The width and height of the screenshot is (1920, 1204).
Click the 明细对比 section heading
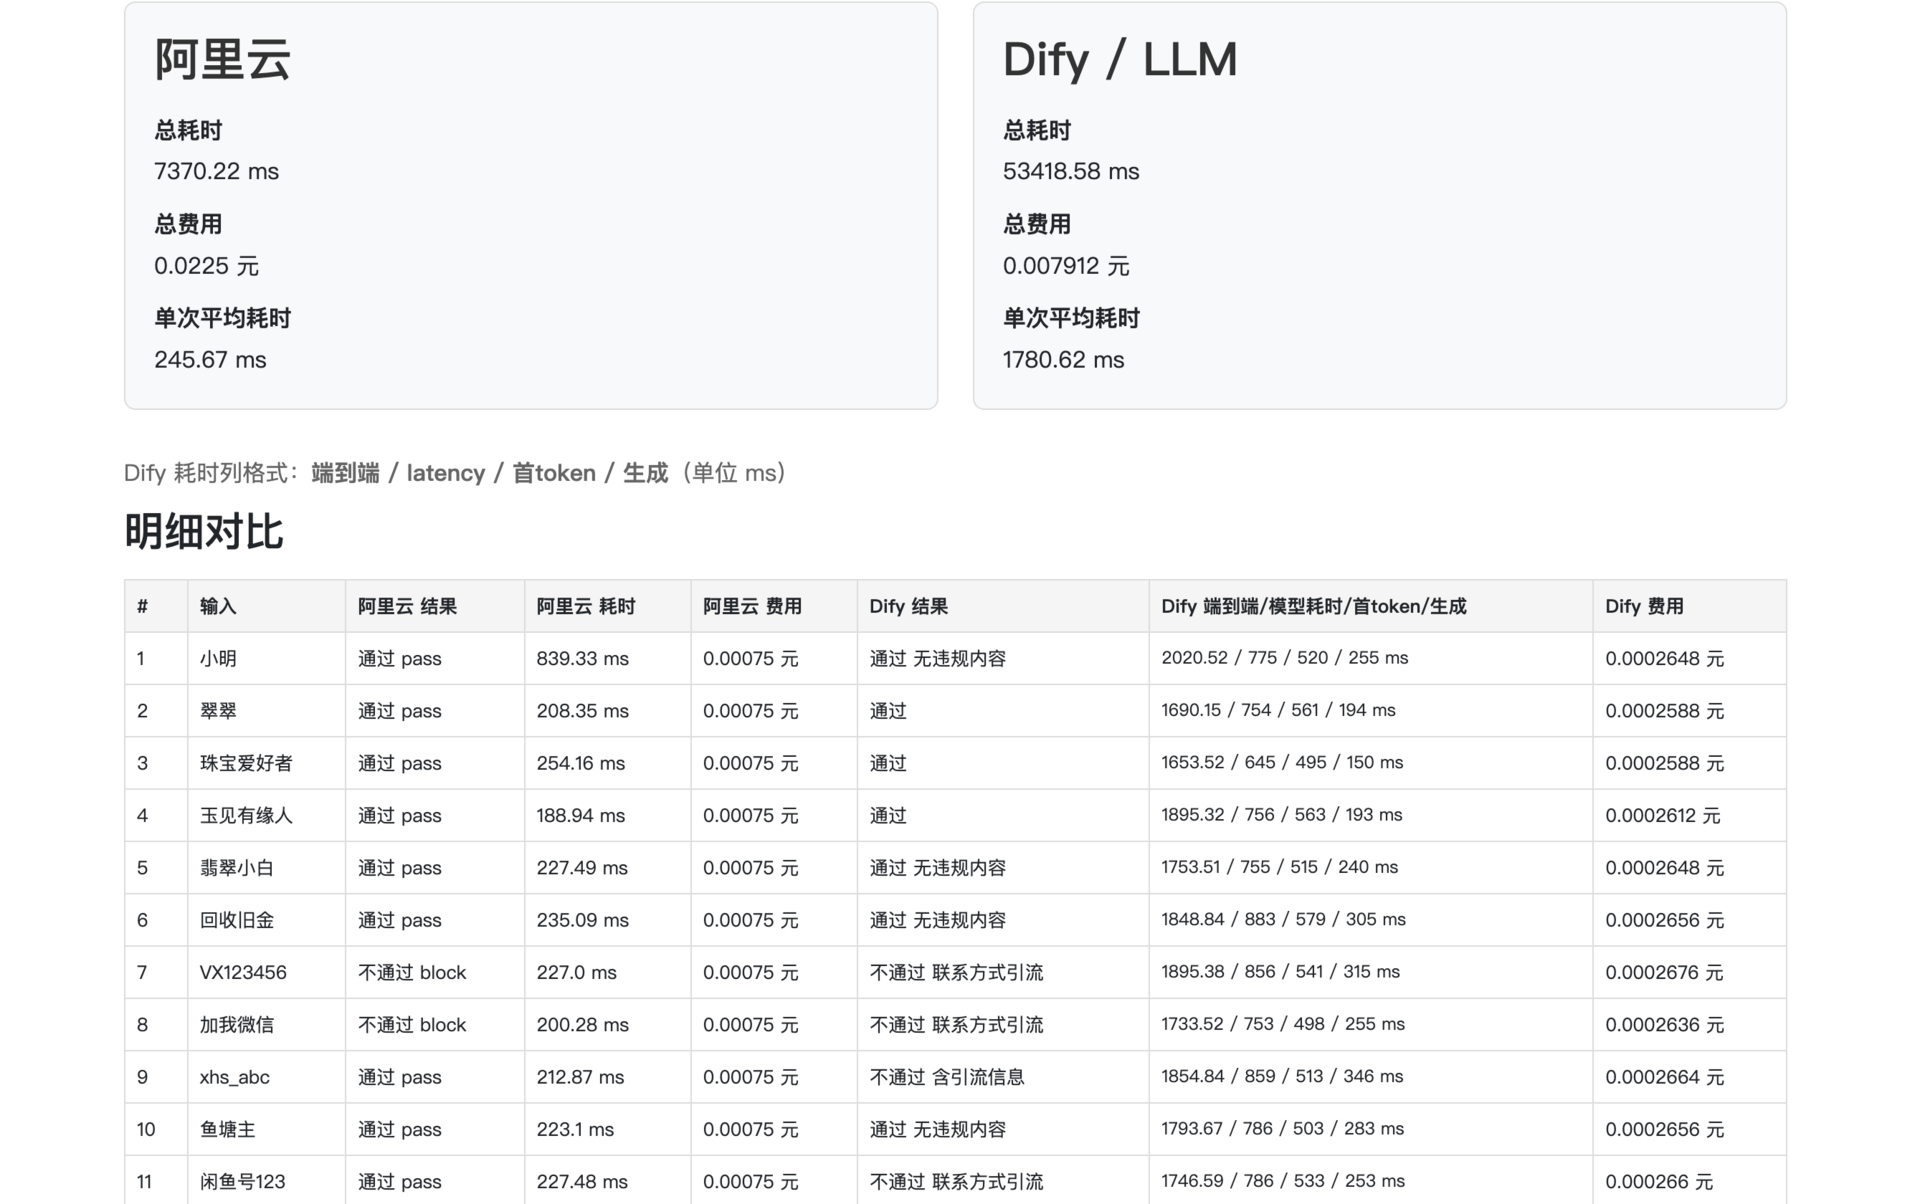tap(204, 532)
